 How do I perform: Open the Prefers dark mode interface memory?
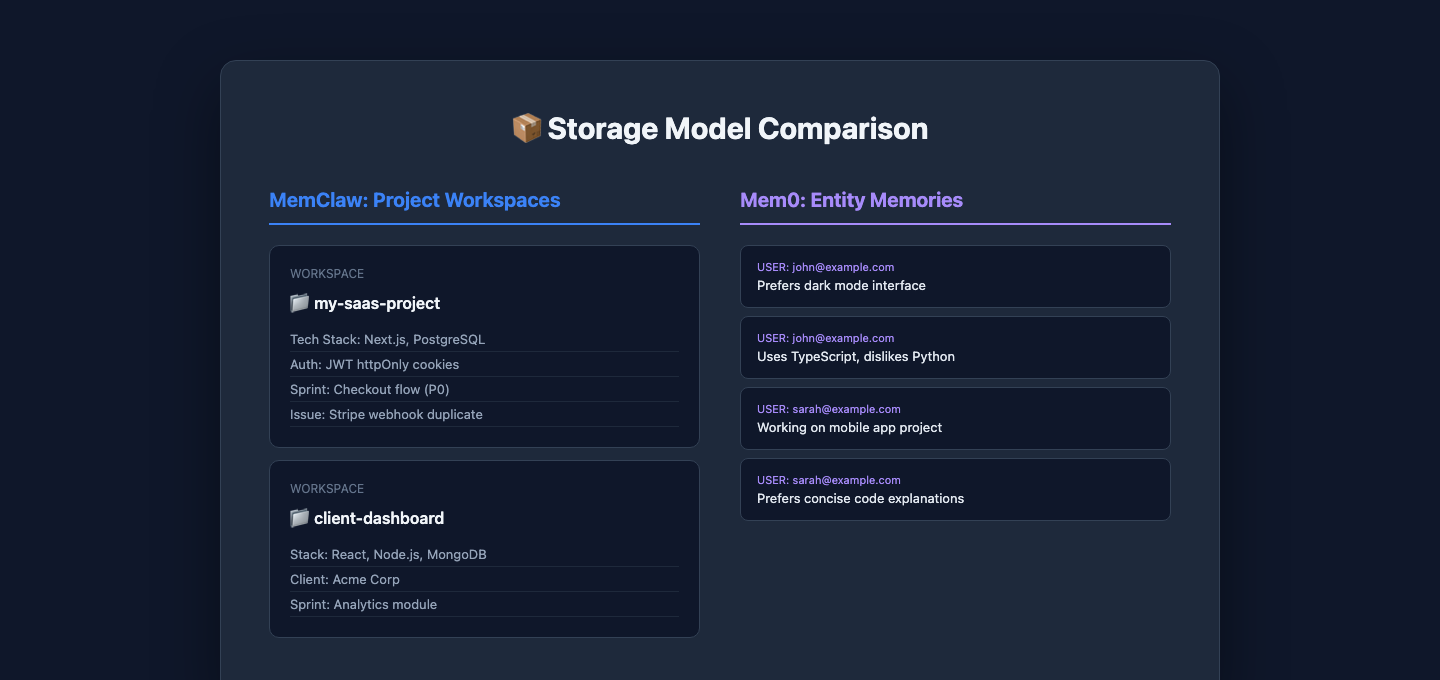(x=841, y=286)
